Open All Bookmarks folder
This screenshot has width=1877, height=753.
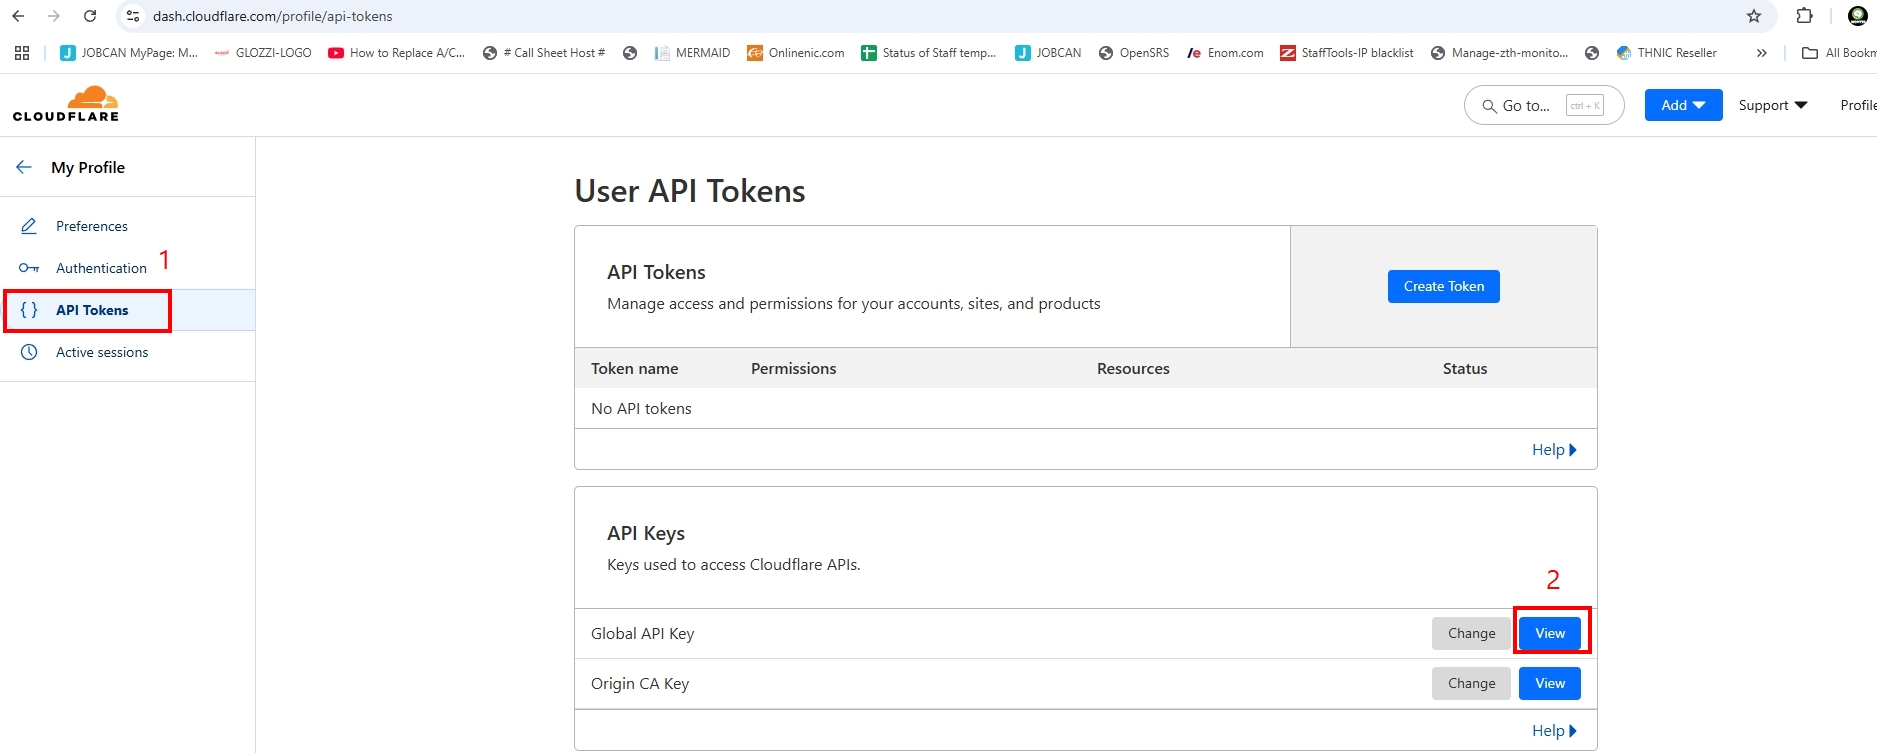(1839, 53)
